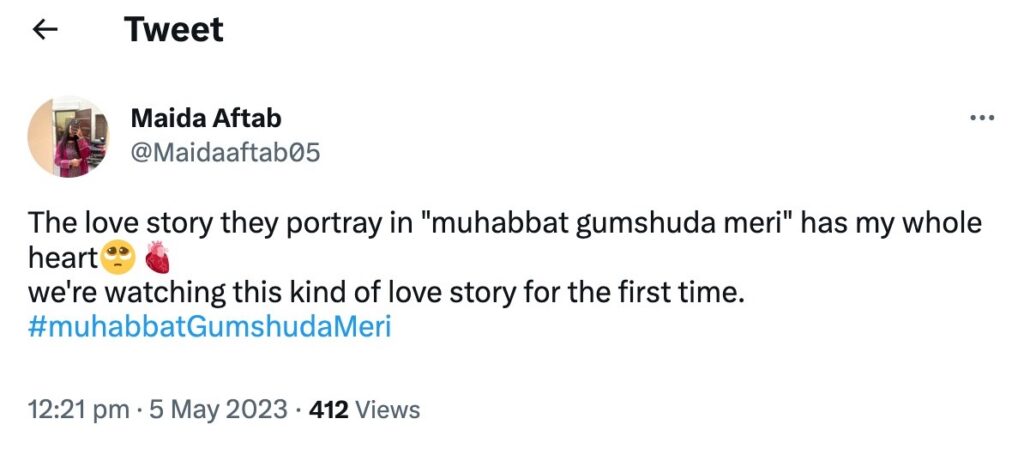Open the @Maidaaftab05 handle link
This screenshot has width=1024, height=449.
(x=225, y=153)
